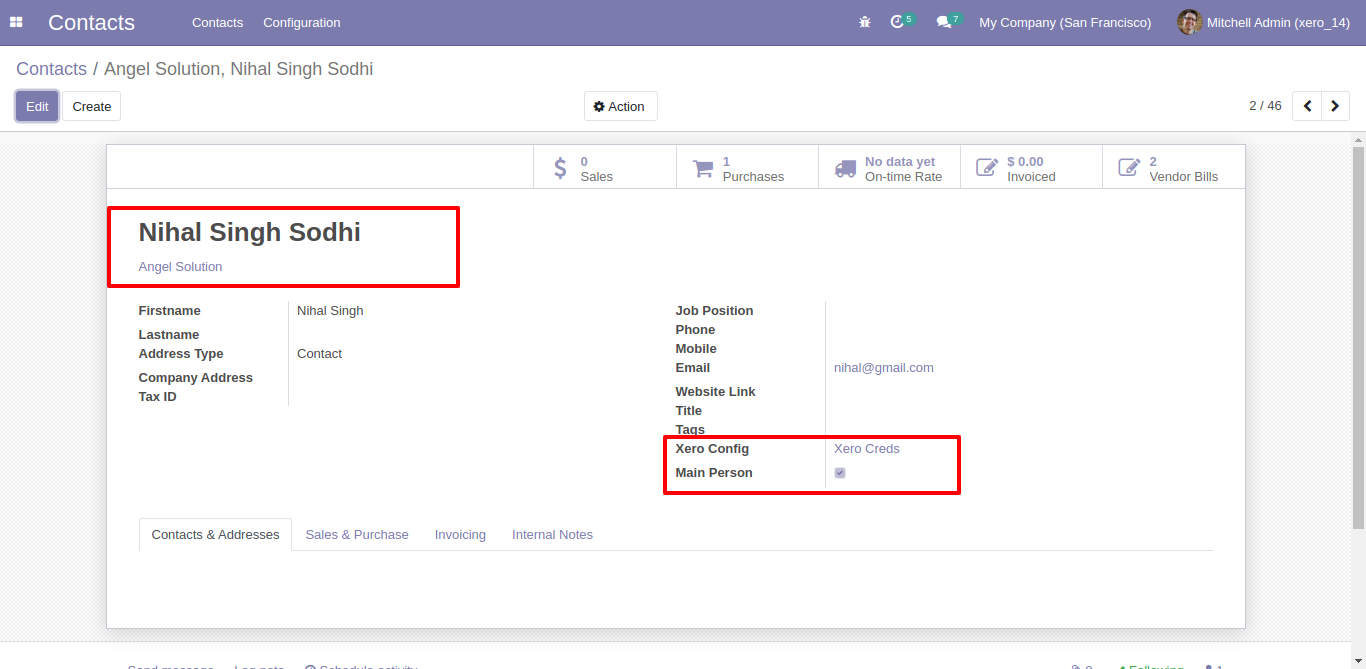Click the Vendor Bills pencil icon
Screen dimensions: 1366x669
pyautogui.click(x=1129, y=168)
